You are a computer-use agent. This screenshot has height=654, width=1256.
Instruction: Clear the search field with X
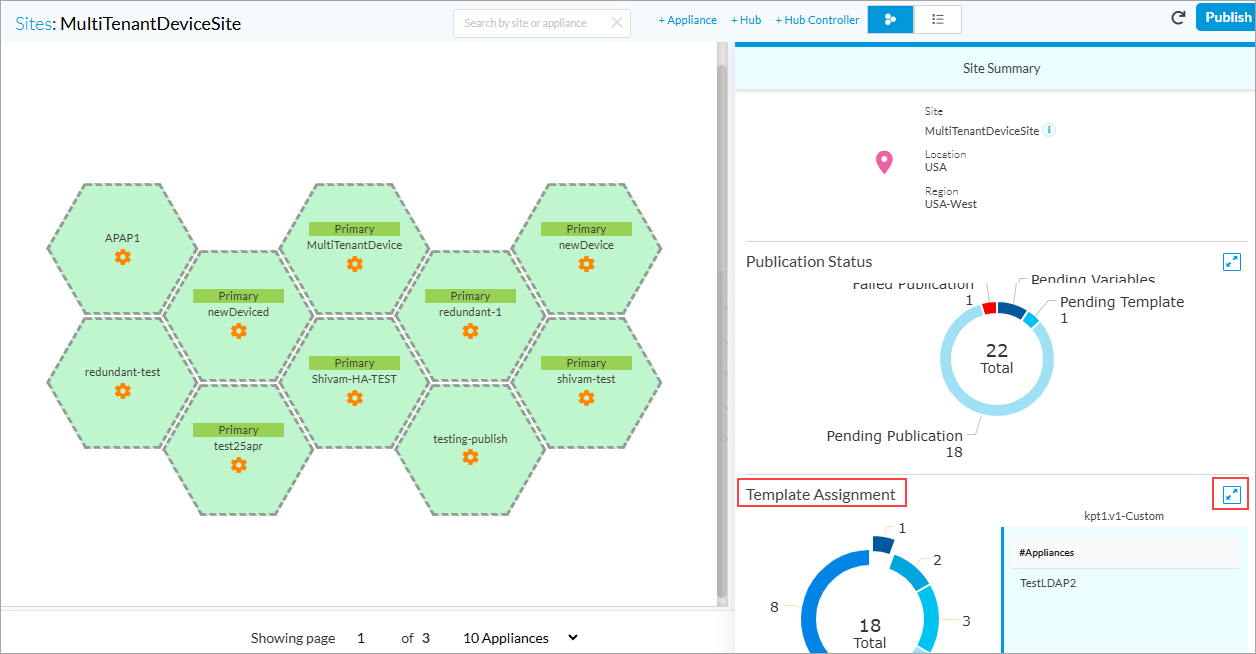[x=617, y=23]
